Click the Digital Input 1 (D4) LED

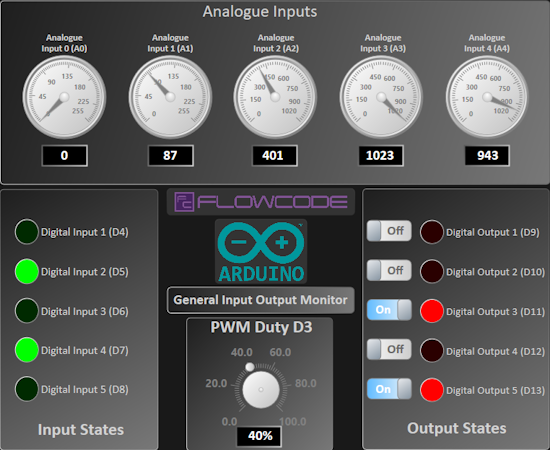27,231
